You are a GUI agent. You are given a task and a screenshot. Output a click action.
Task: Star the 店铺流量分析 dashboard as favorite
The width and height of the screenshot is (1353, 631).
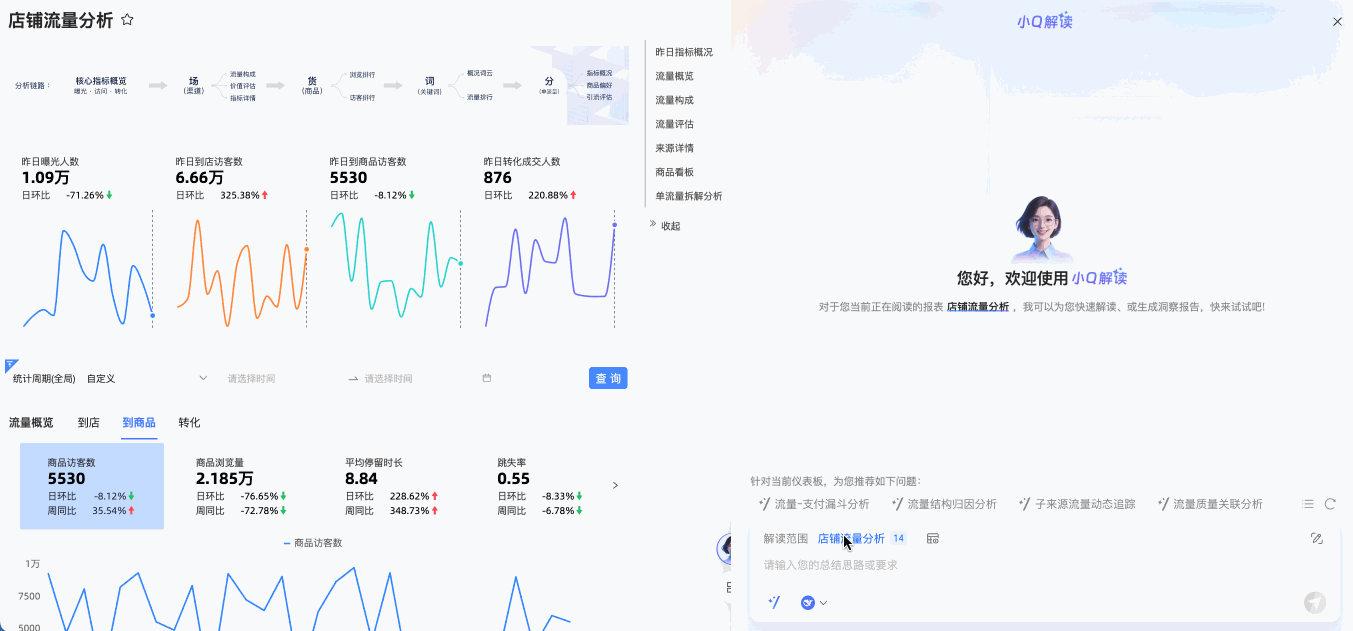pyautogui.click(x=127, y=20)
